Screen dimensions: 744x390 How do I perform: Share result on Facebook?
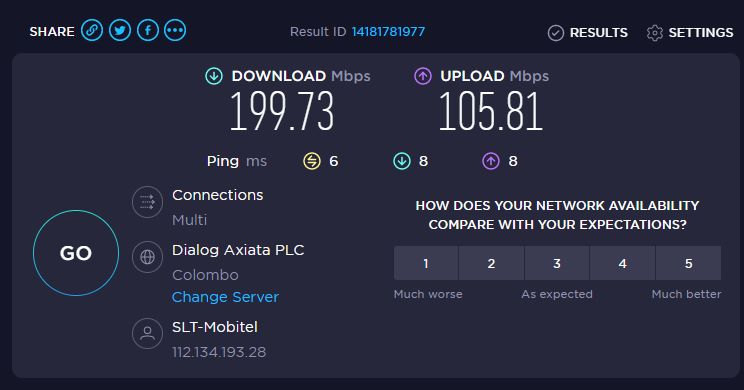click(x=148, y=31)
